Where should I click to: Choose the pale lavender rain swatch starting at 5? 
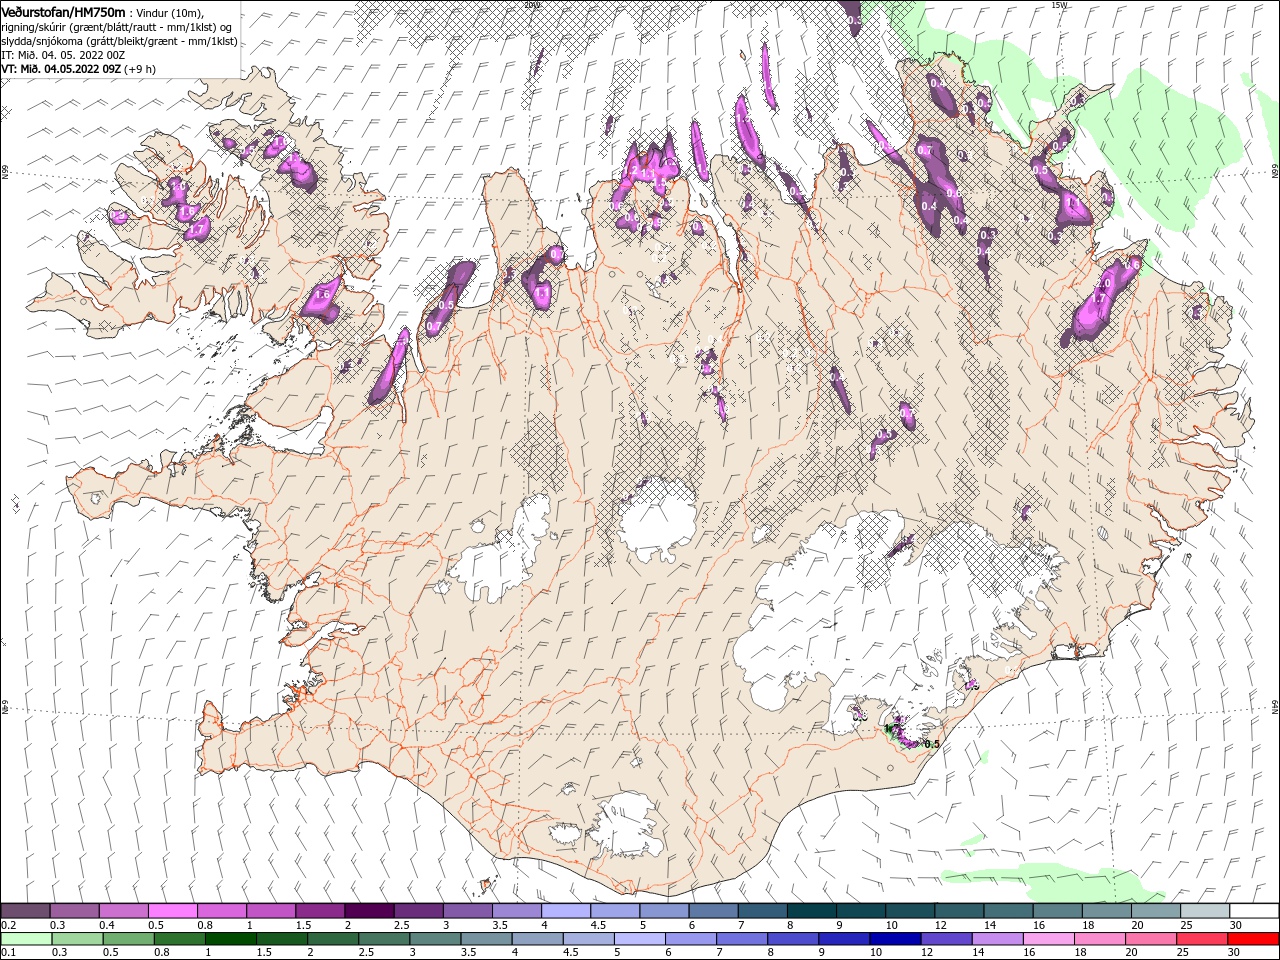point(638,939)
